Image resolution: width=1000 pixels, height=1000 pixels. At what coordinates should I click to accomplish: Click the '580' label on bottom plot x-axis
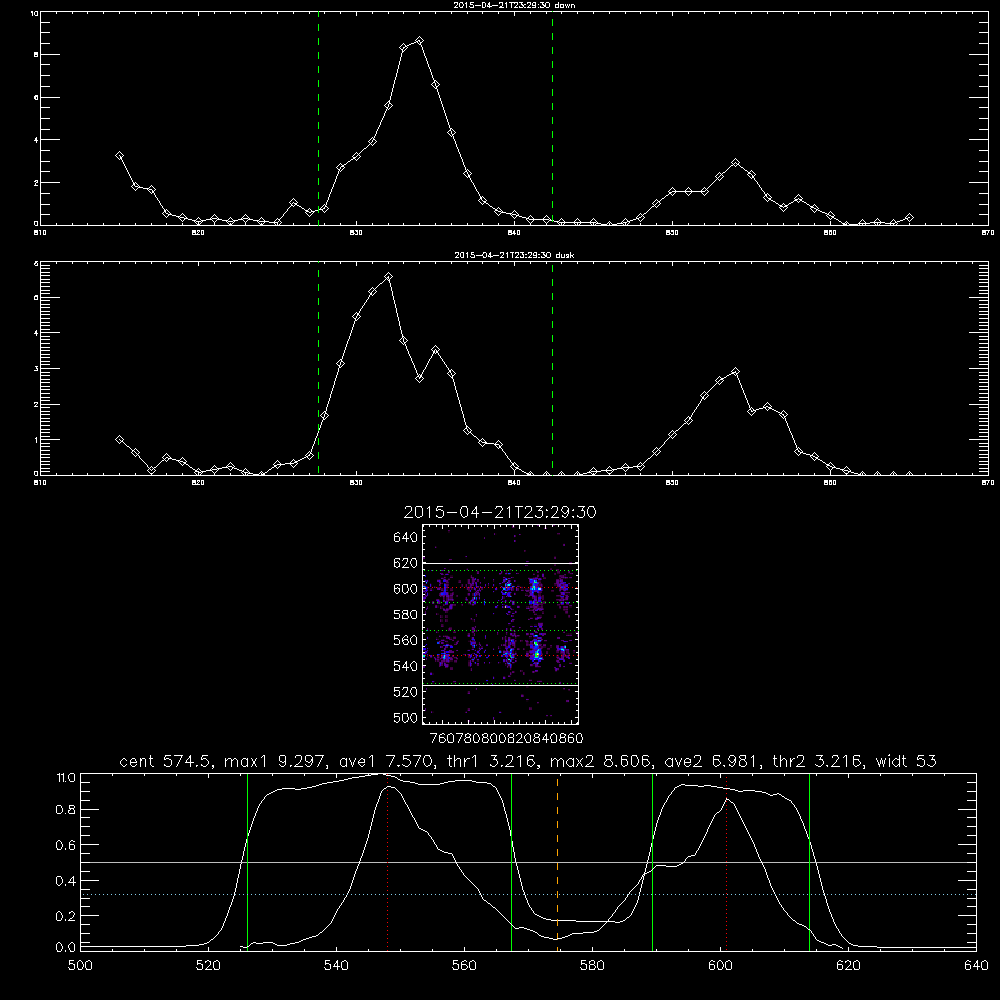point(592,966)
